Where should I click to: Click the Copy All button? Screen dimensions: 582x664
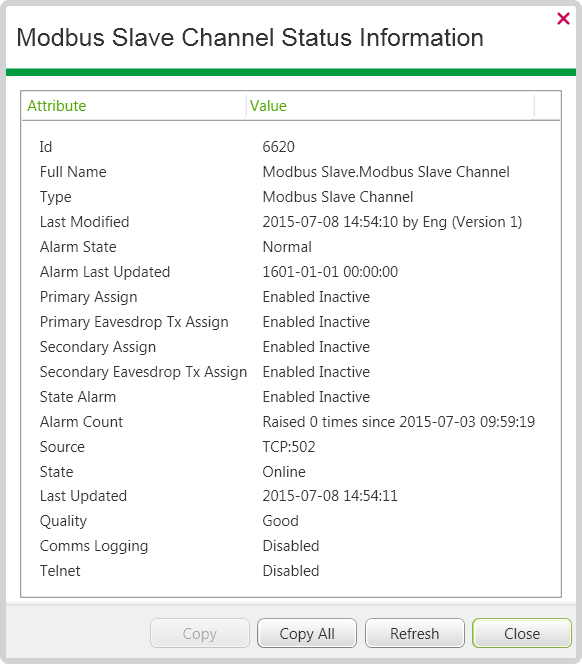point(307,633)
